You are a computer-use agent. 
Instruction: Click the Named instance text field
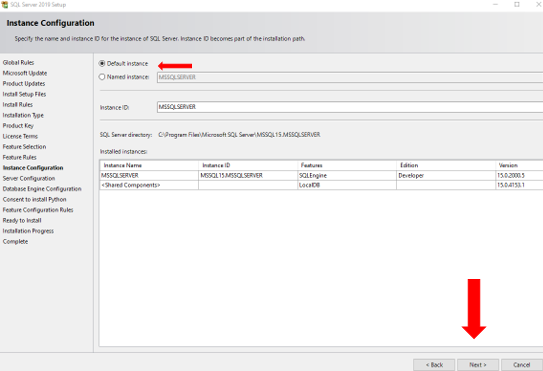pyautogui.click(x=350, y=77)
